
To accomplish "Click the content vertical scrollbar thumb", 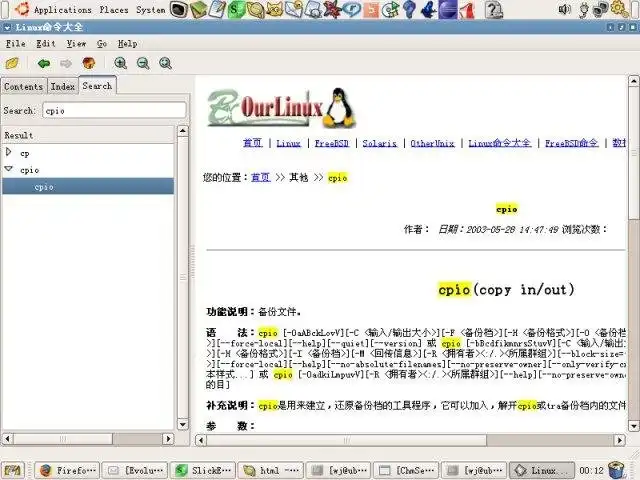I will (x=633, y=152).
